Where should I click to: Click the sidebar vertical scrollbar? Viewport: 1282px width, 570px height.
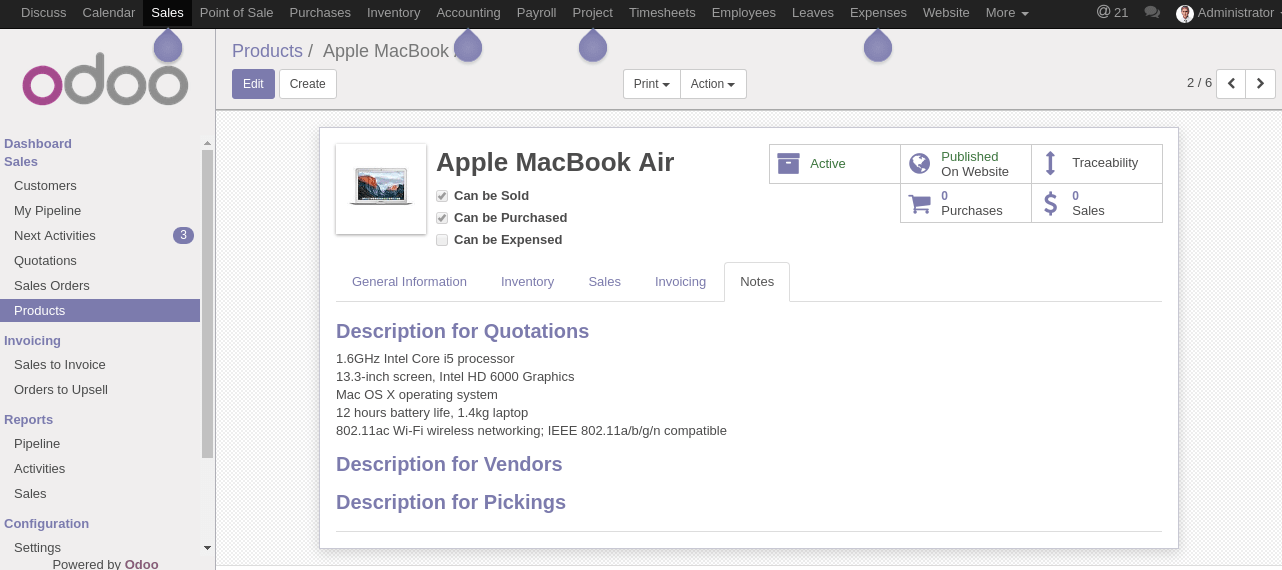click(207, 304)
